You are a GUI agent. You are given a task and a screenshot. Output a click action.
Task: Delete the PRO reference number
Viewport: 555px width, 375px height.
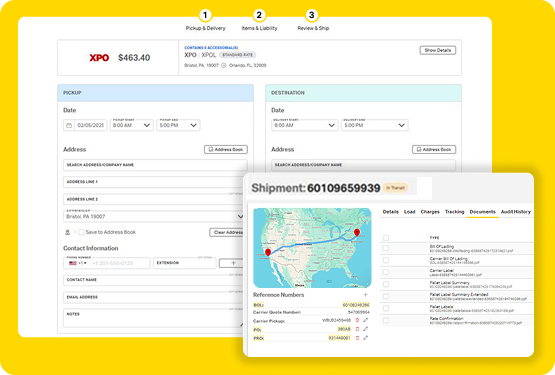(357, 338)
